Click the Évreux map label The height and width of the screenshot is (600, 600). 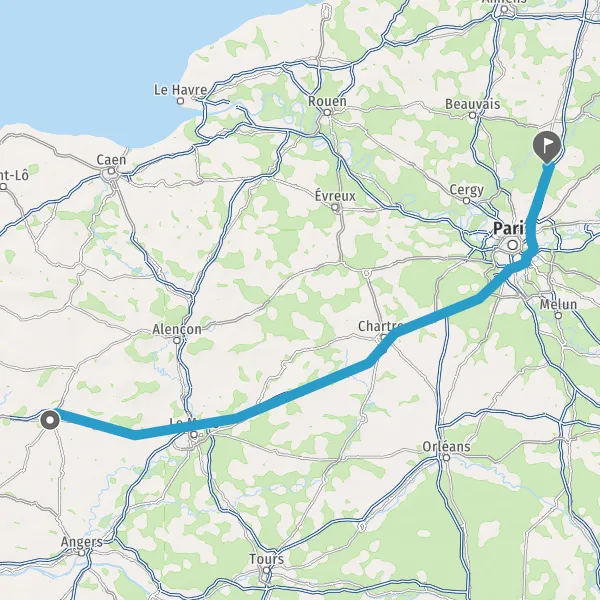click(x=335, y=196)
